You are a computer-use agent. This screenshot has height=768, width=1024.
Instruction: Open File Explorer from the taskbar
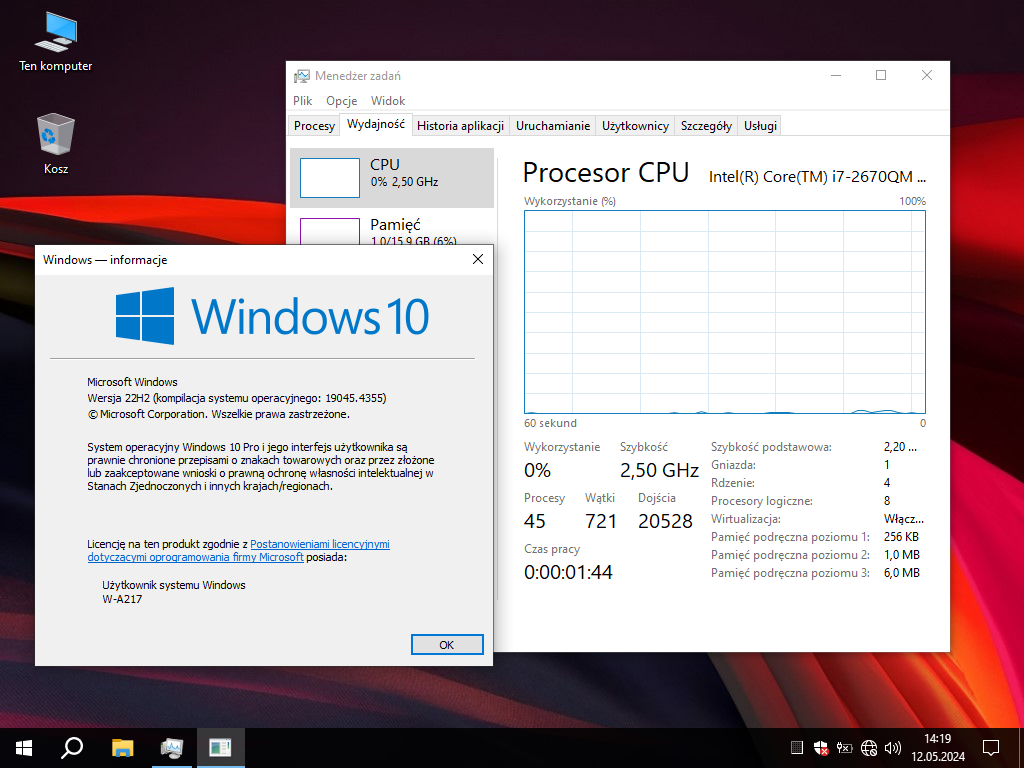coord(122,747)
